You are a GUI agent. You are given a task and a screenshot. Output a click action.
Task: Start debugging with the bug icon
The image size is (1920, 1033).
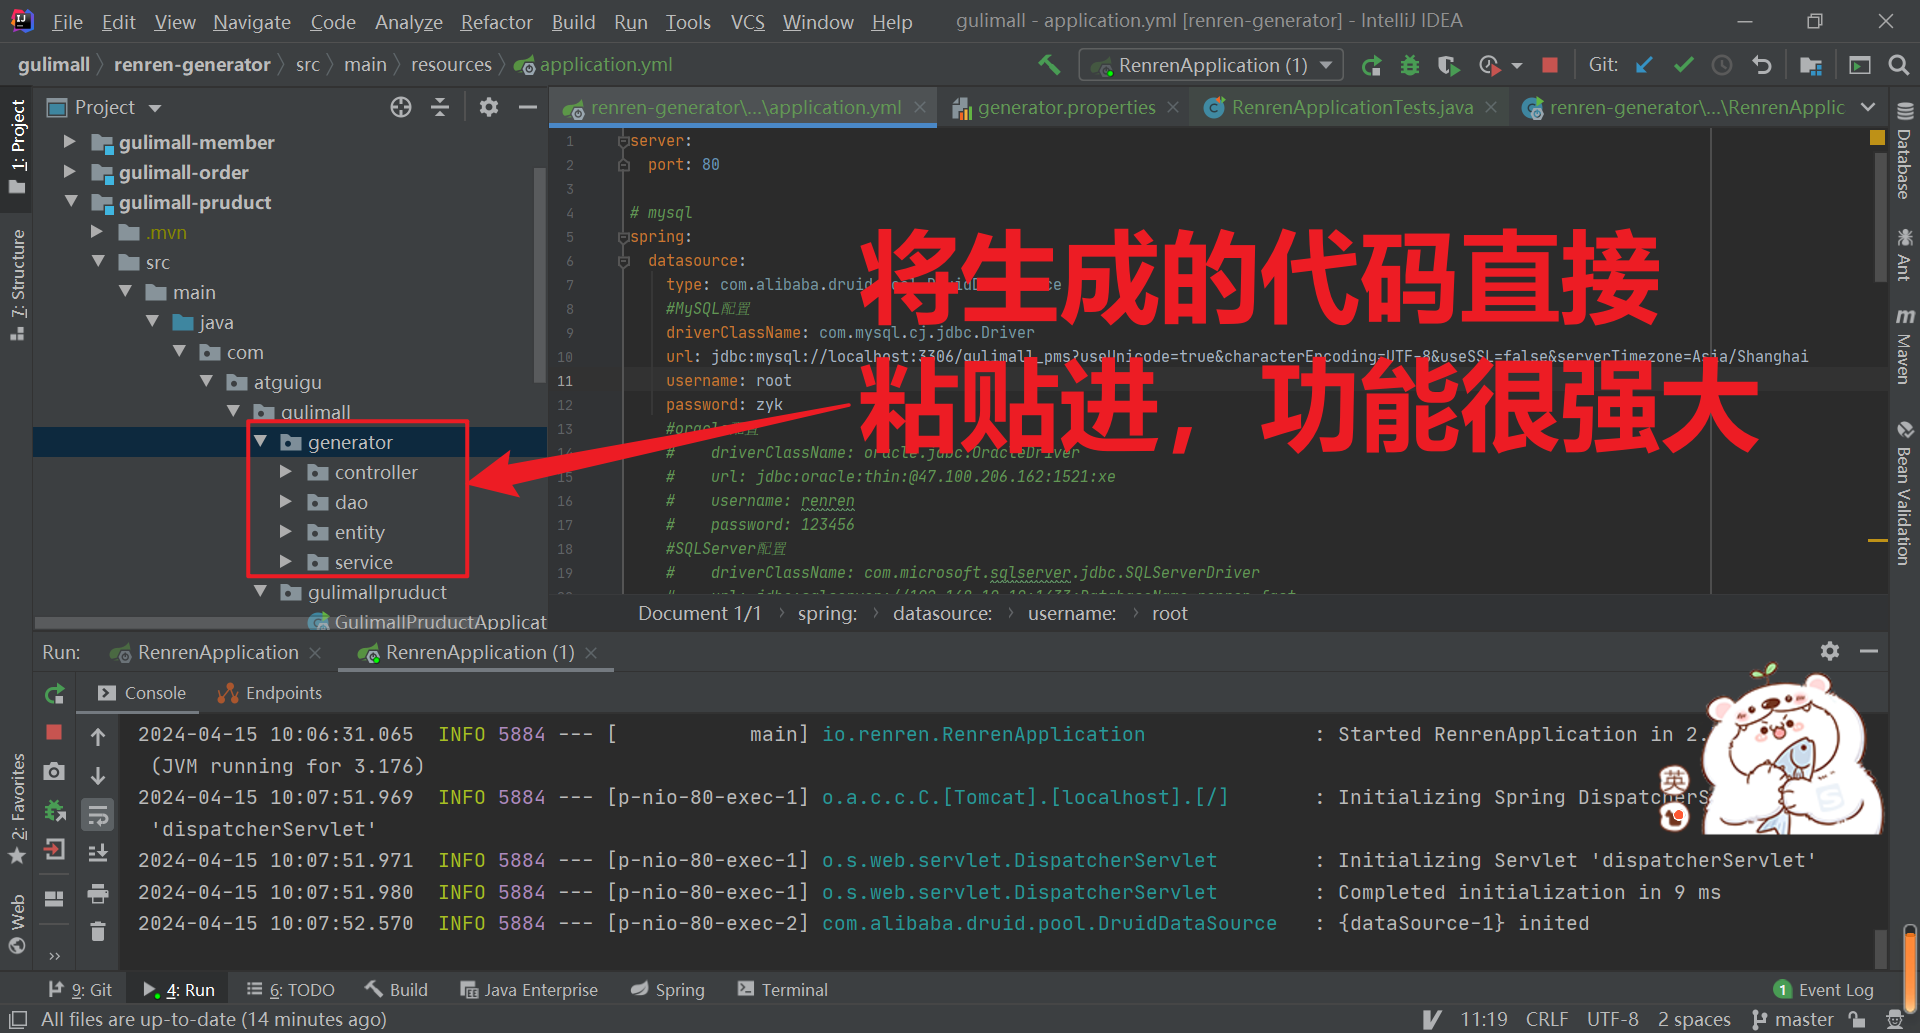(1410, 66)
